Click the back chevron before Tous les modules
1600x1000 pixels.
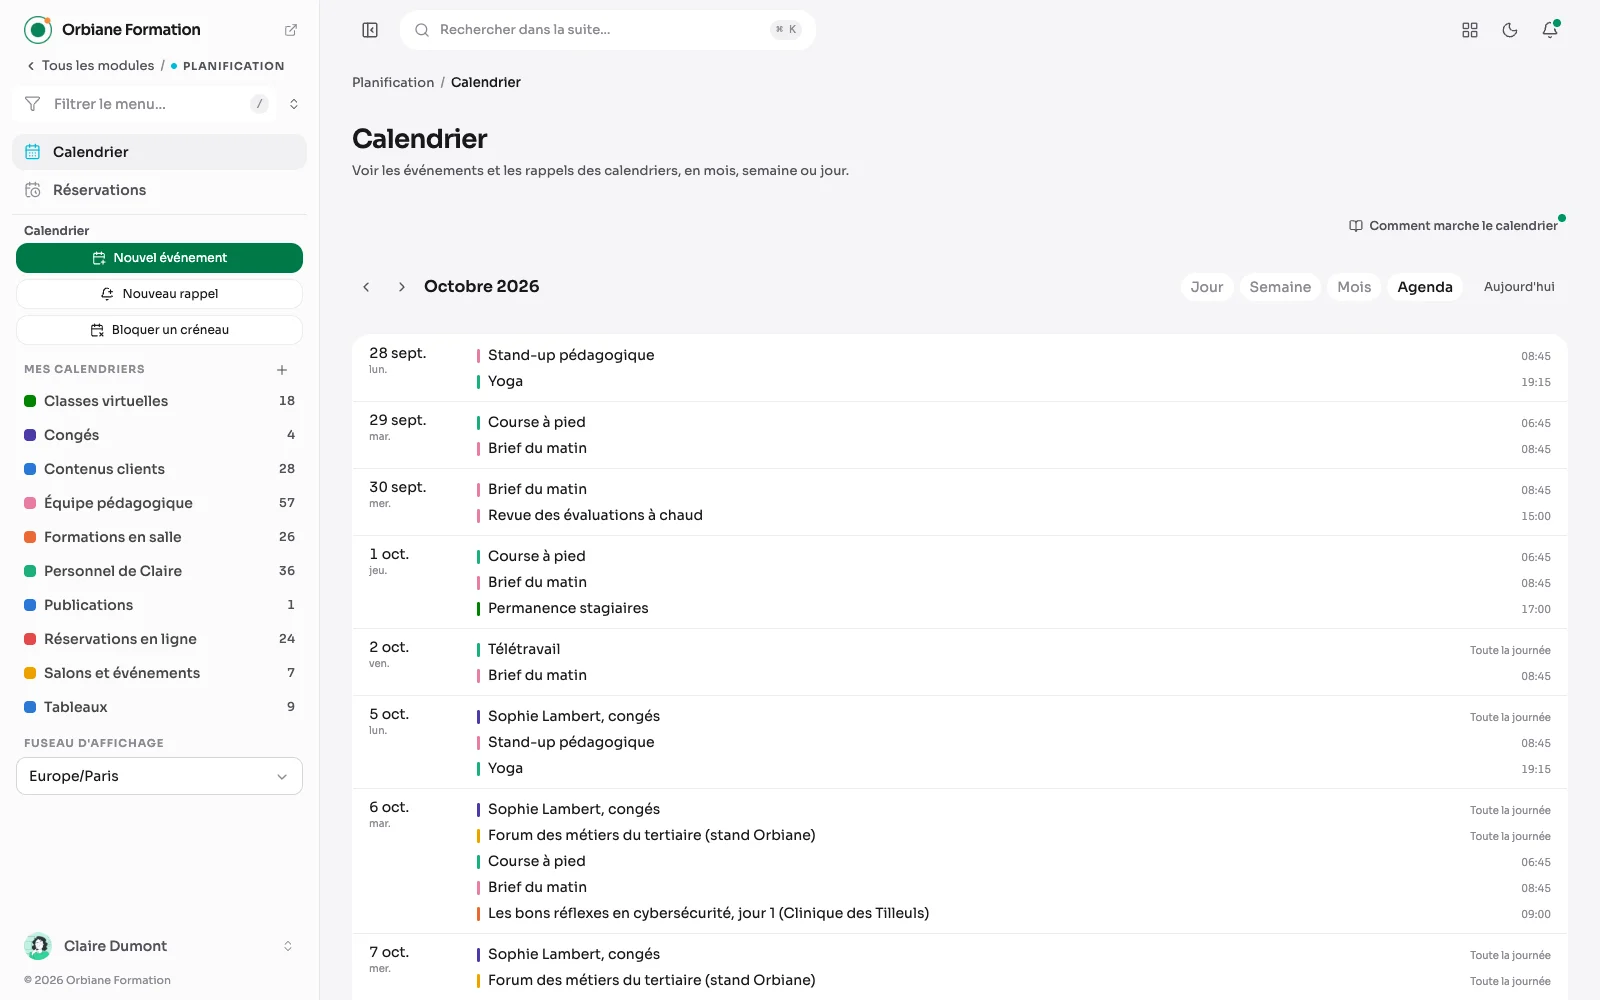click(x=31, y=66)
